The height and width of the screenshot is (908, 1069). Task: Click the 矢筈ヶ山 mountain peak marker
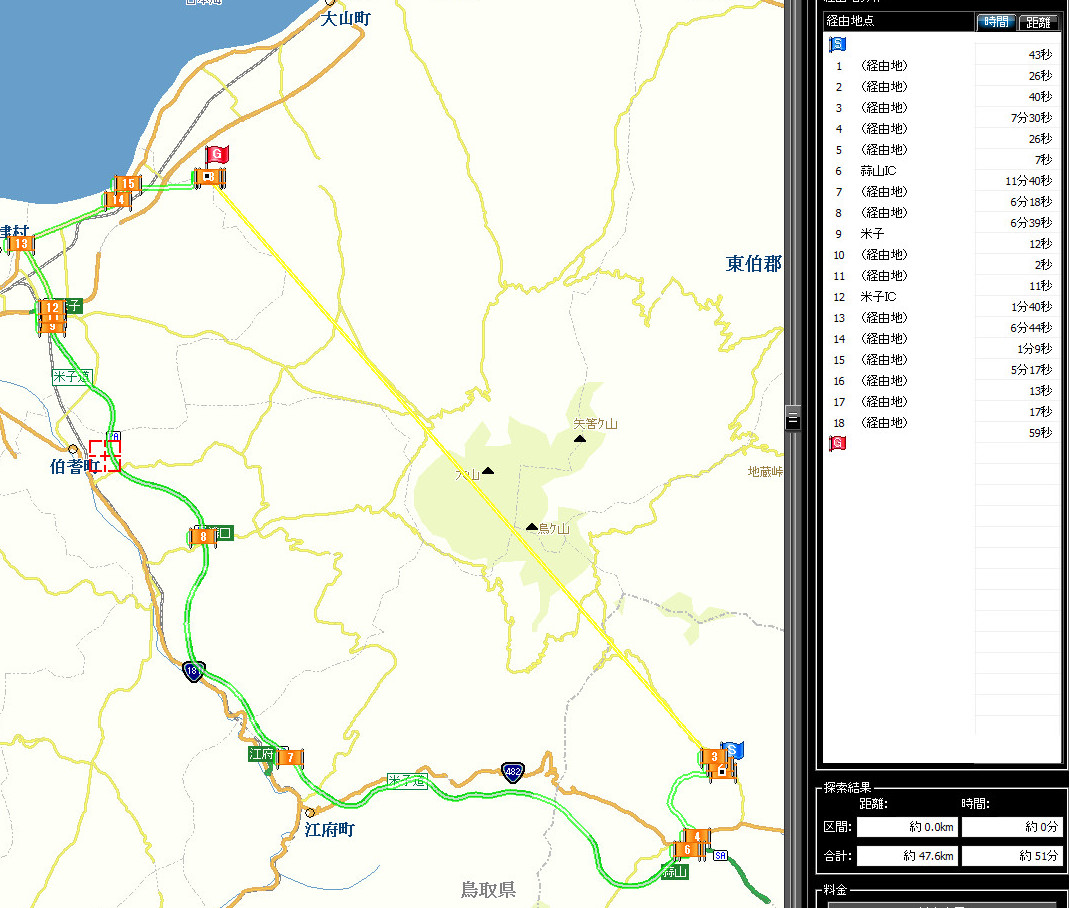tap(579, 438)
